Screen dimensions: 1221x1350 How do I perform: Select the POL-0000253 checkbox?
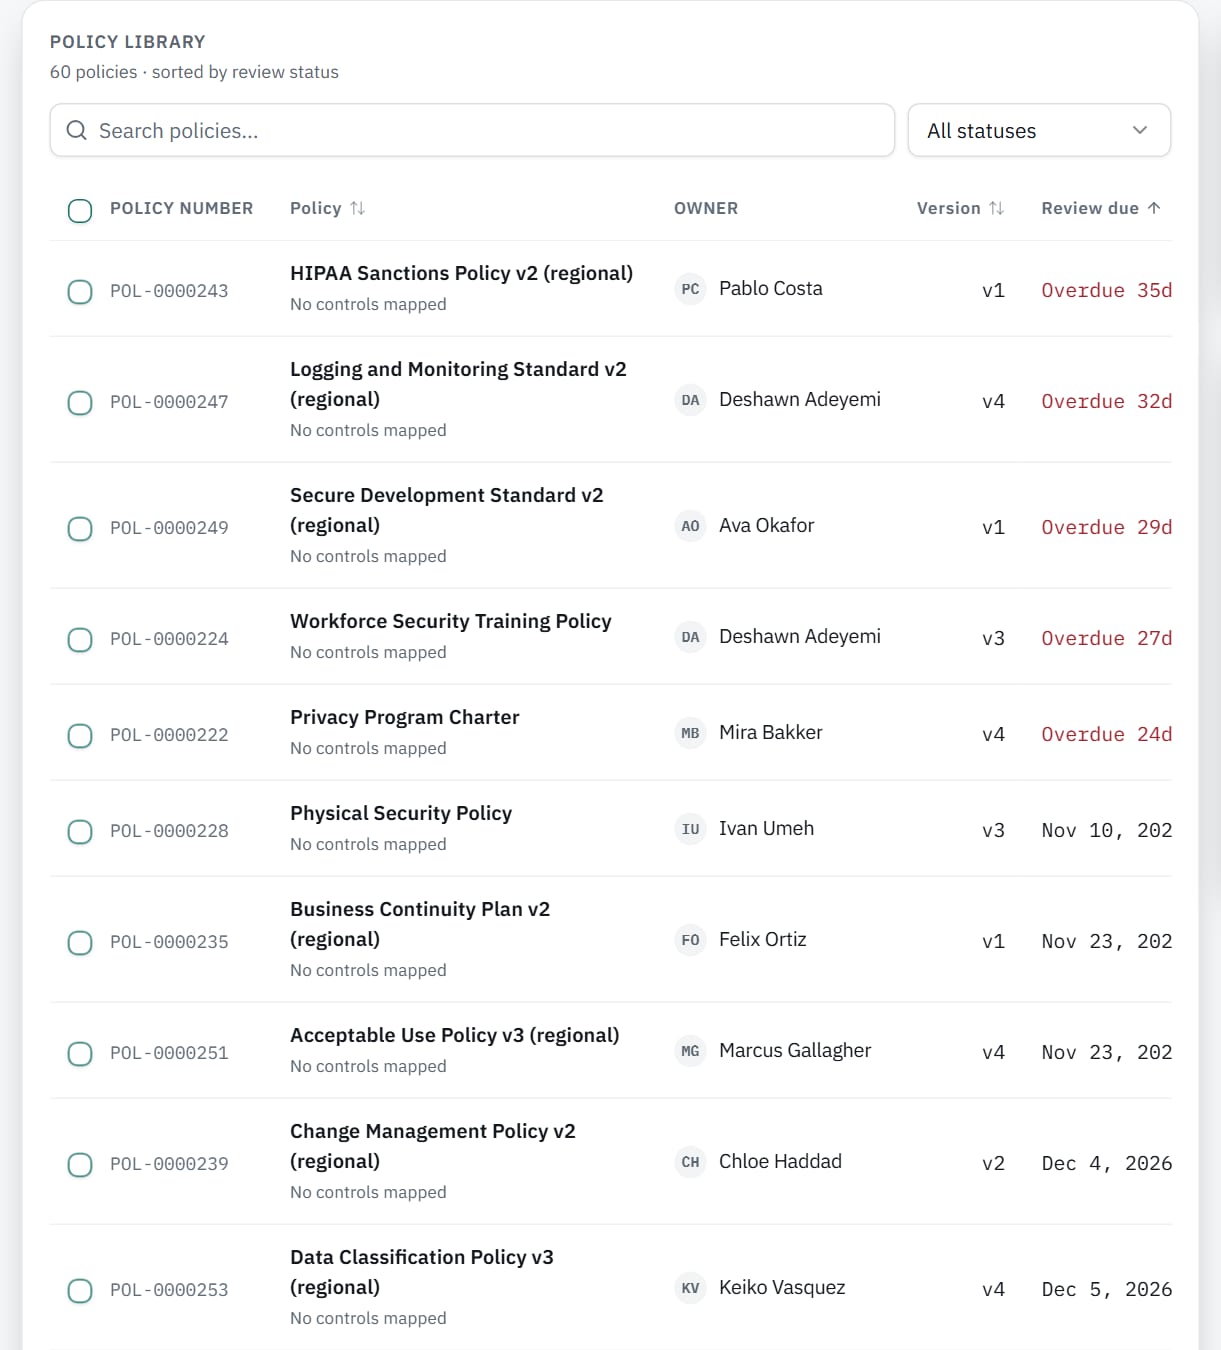pyautogui.click(x=80, y=1290)
